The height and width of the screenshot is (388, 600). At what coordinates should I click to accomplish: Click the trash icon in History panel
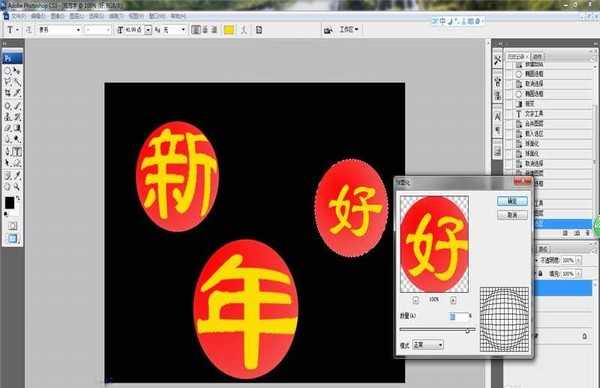588,233
